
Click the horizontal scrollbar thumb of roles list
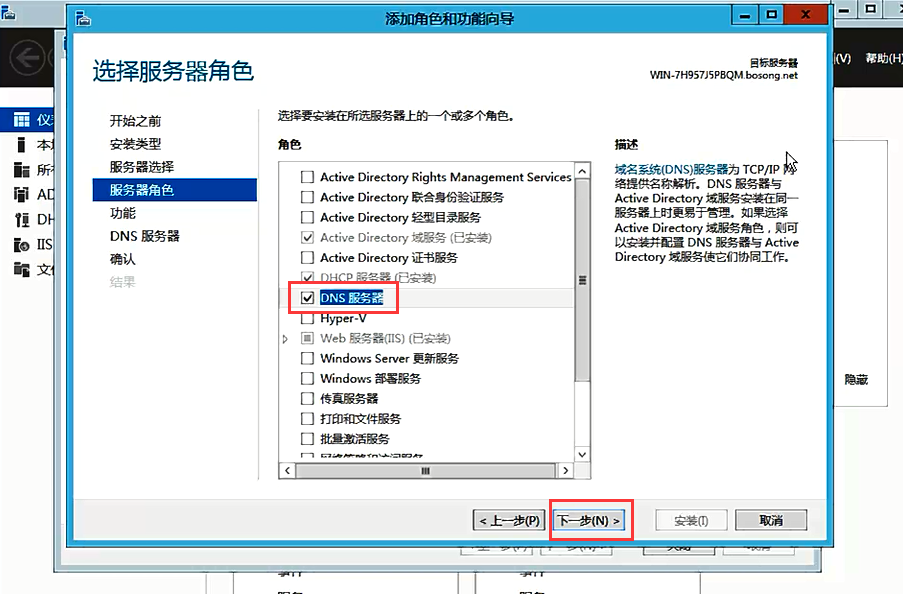click(426, 471)
